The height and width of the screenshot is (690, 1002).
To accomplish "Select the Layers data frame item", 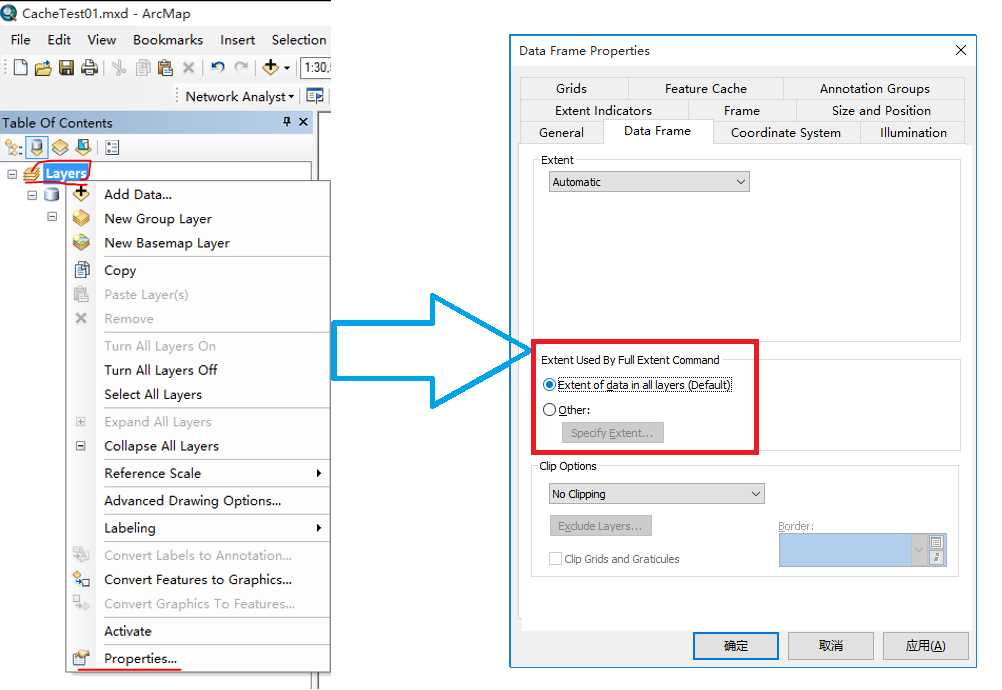I will click(66, 173).
